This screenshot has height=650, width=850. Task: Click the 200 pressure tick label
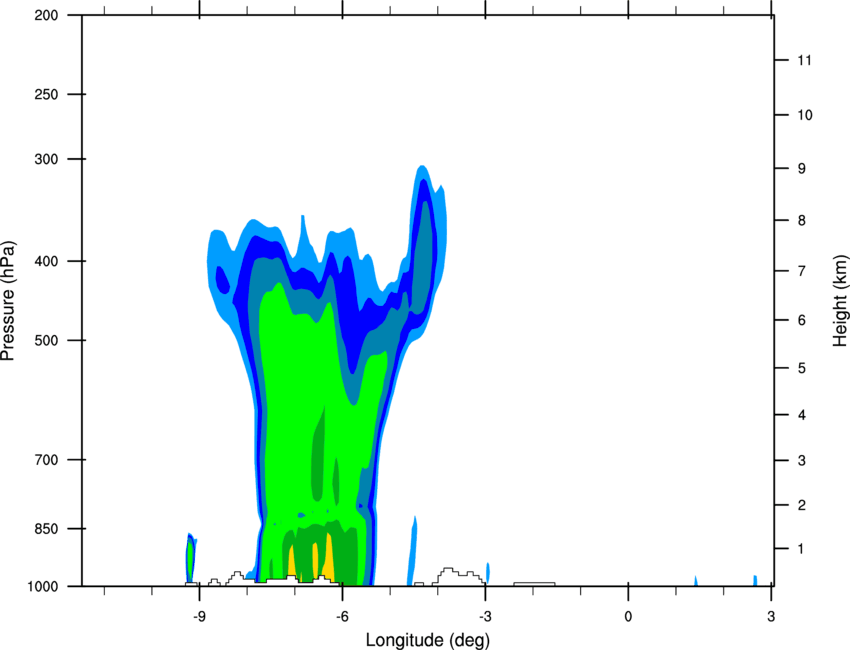[46, 15]
